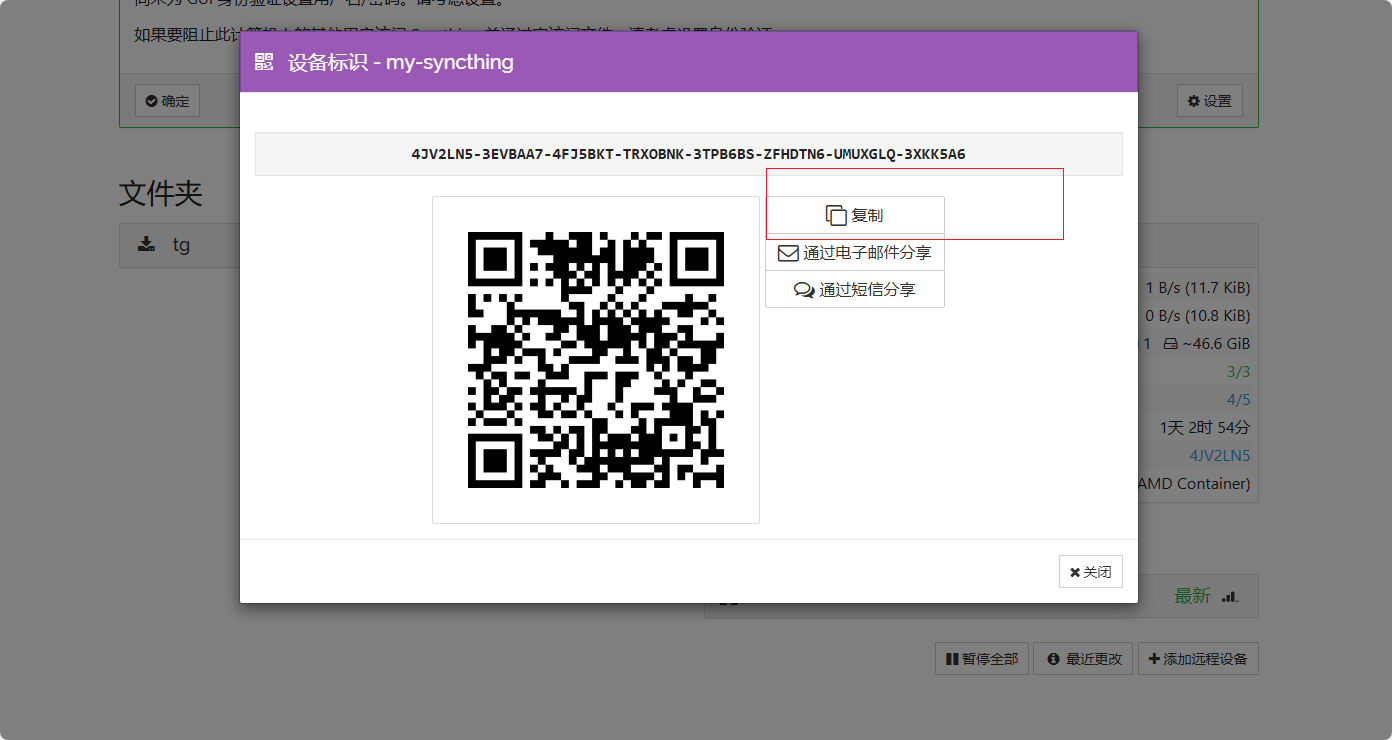This screenshot has height=740, width=1392.
Task: Share device ID via 通过电子邮件分享
Action: click(x=855, y=253)
